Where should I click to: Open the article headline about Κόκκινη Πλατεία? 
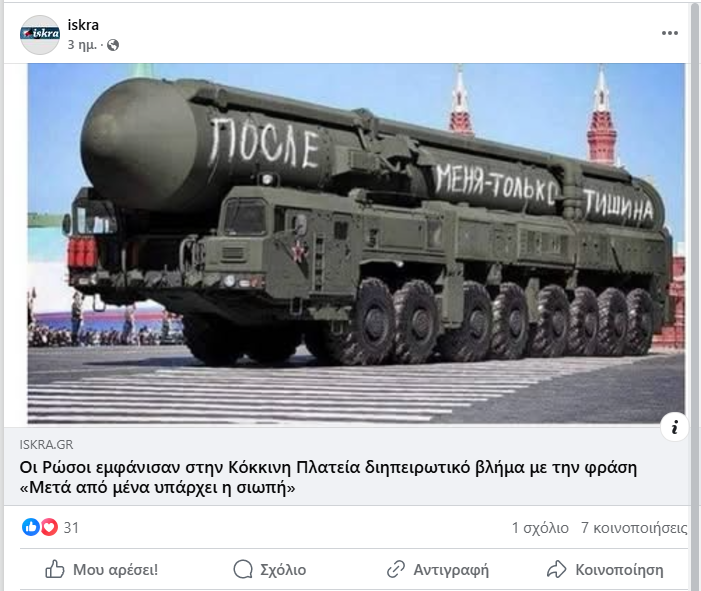[328, 477]
